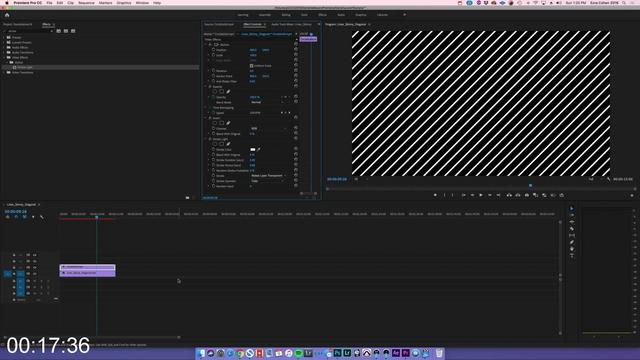Filter effects by Accelerated Effects icon
Image resolution: width=640 pixels, height=360 pixels.
tap(58, 31)
